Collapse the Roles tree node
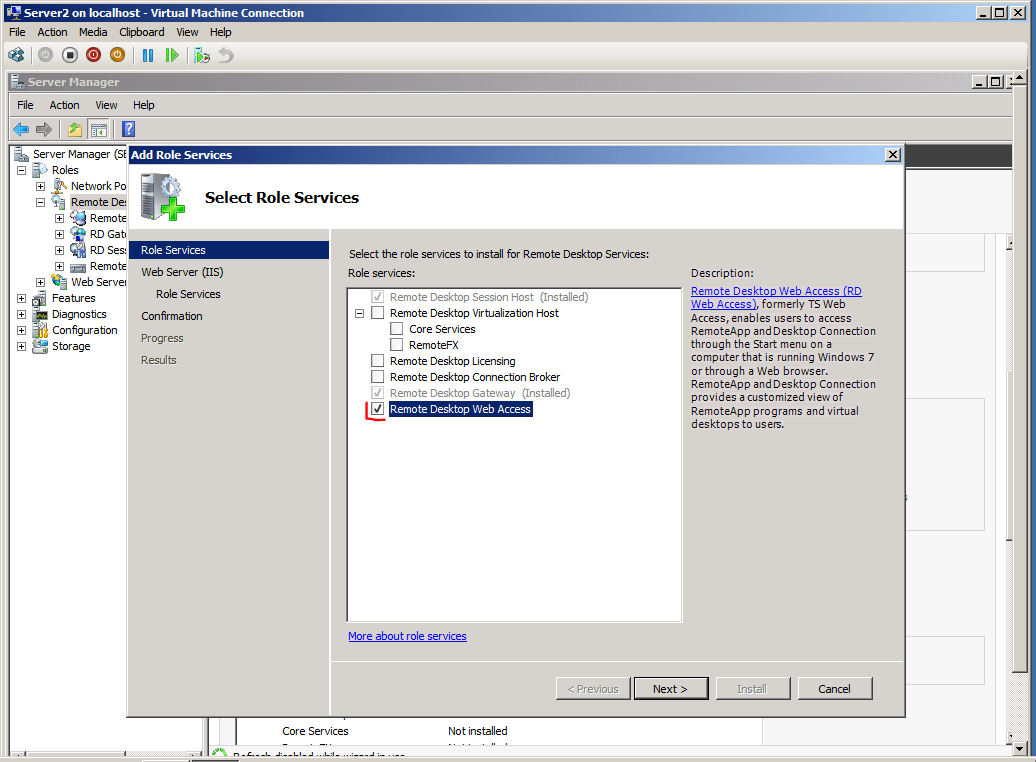 pos(21,171)
